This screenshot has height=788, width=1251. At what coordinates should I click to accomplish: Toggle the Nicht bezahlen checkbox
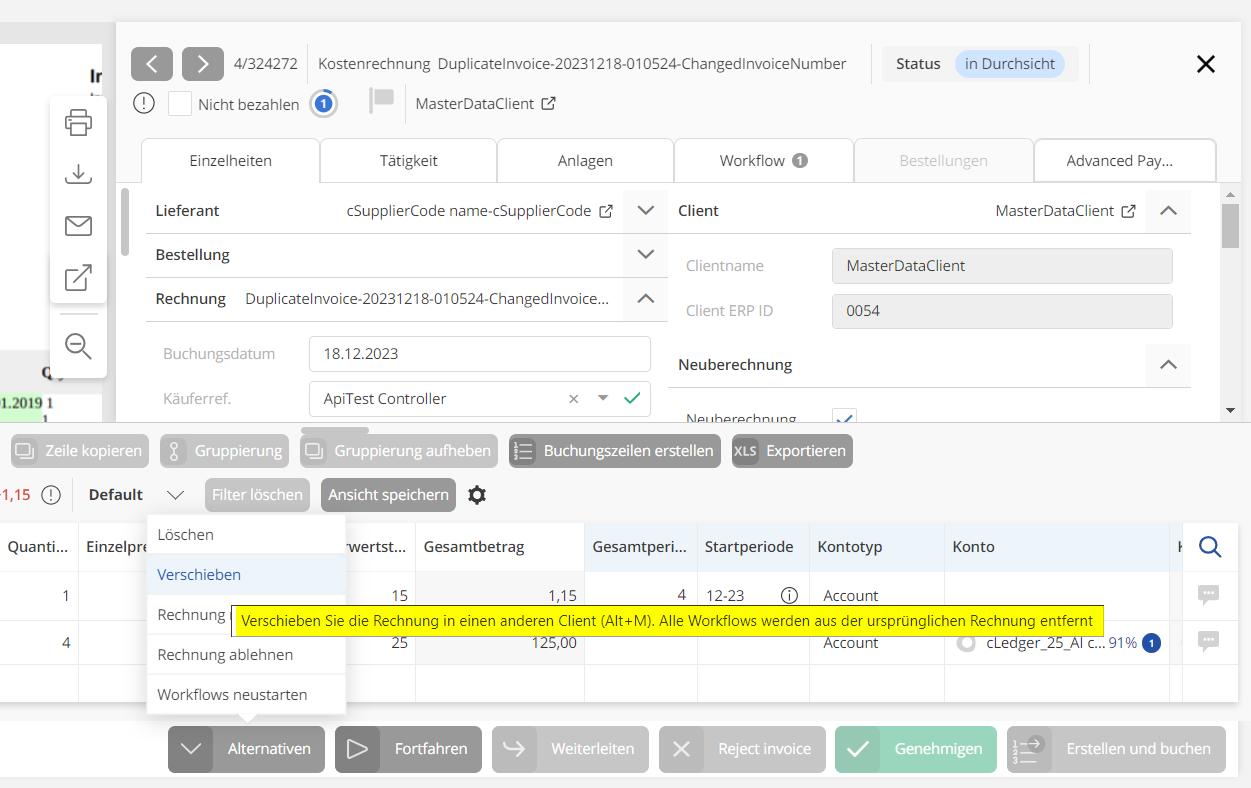pyautogui.click(x=180, y=104)
